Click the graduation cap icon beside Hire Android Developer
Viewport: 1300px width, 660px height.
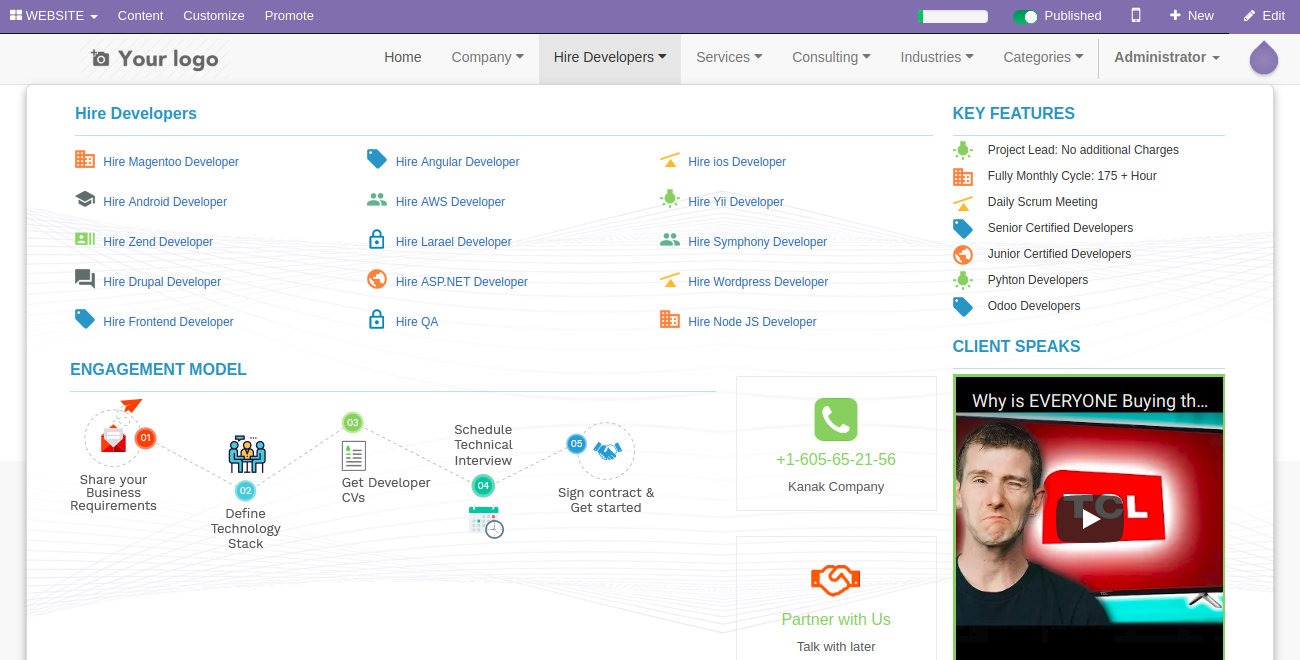point(85,199)
